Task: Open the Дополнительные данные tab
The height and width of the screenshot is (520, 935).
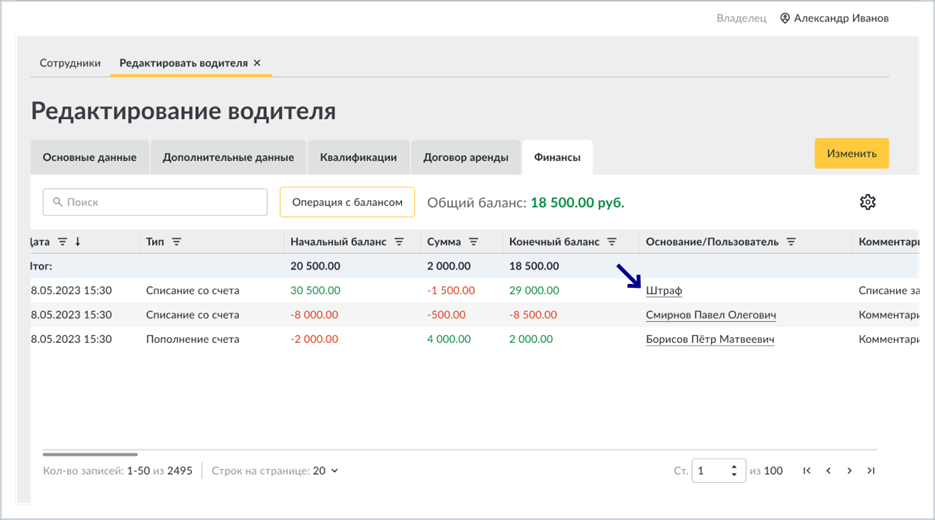Action: (x=228, y=157)
